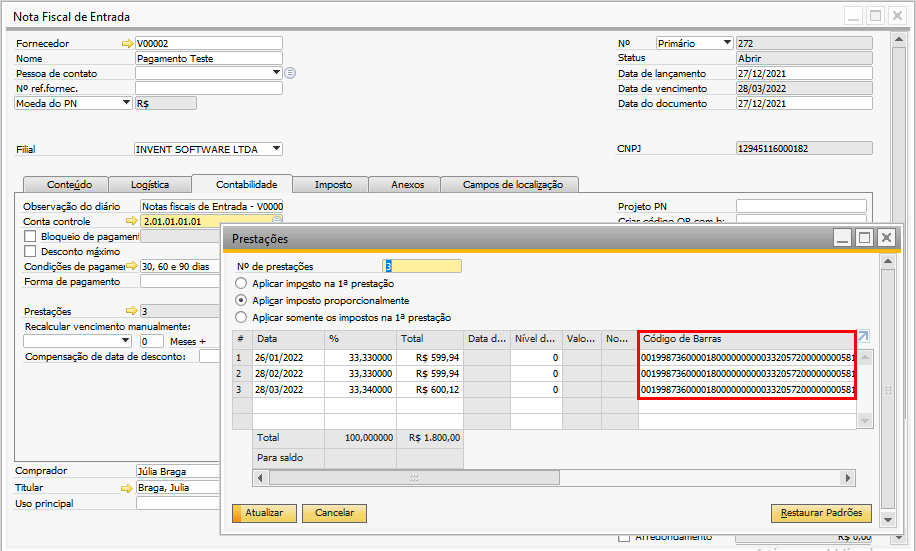Minimize the Prestações dialog

coord(842,238)
